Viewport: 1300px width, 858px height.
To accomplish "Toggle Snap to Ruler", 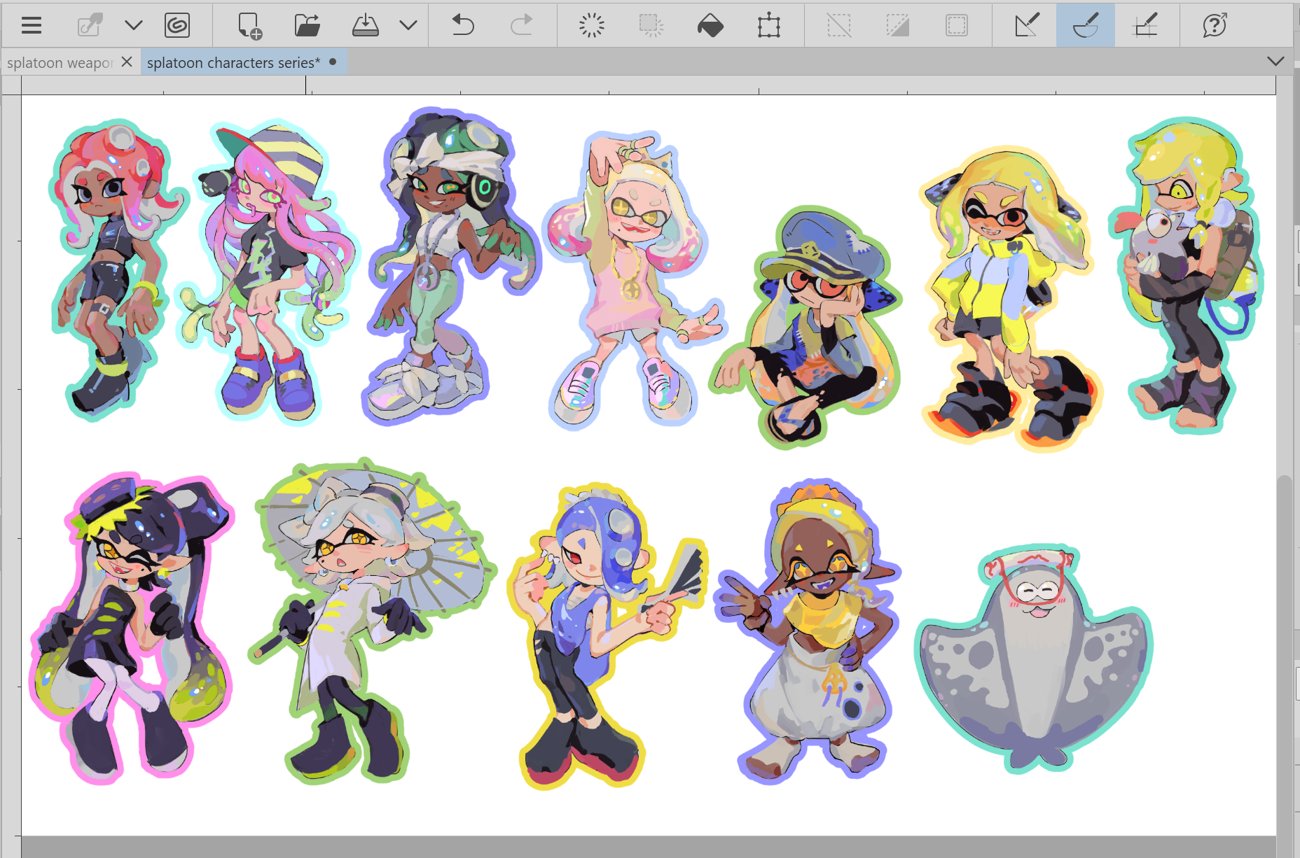I will (x=1027, y=25).
